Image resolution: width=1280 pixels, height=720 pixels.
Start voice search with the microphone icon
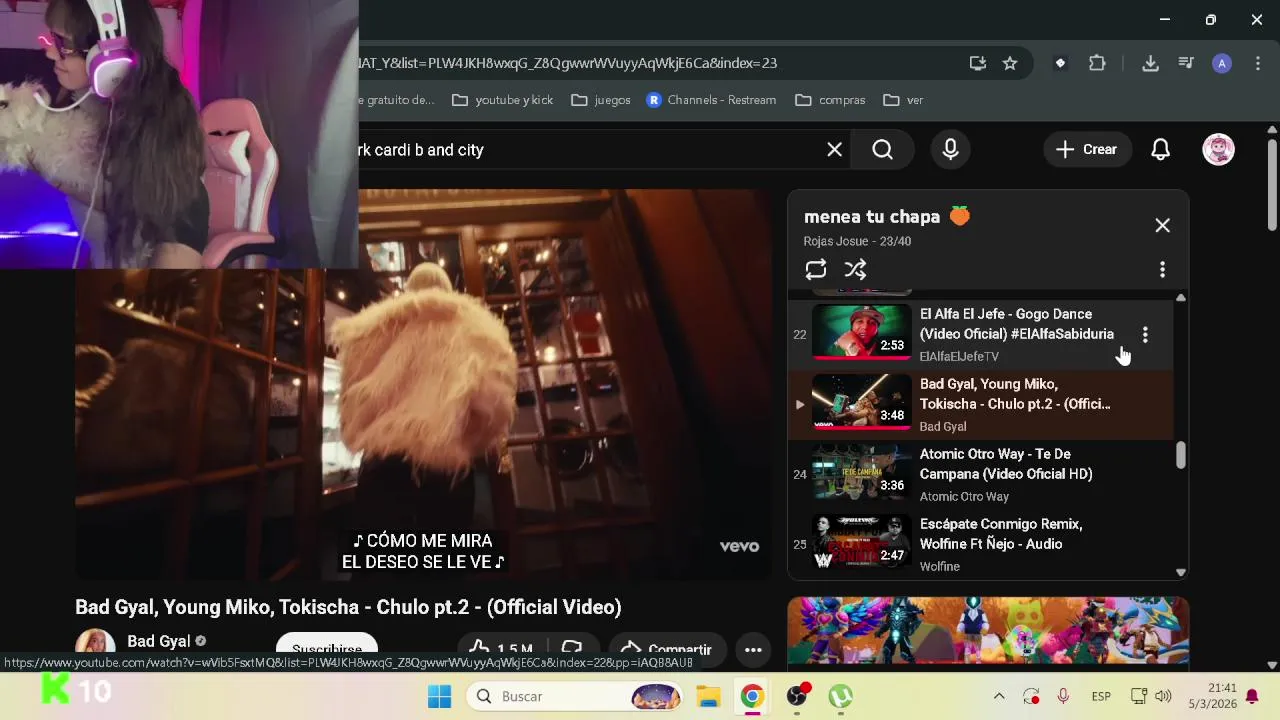tap(950, 150)
